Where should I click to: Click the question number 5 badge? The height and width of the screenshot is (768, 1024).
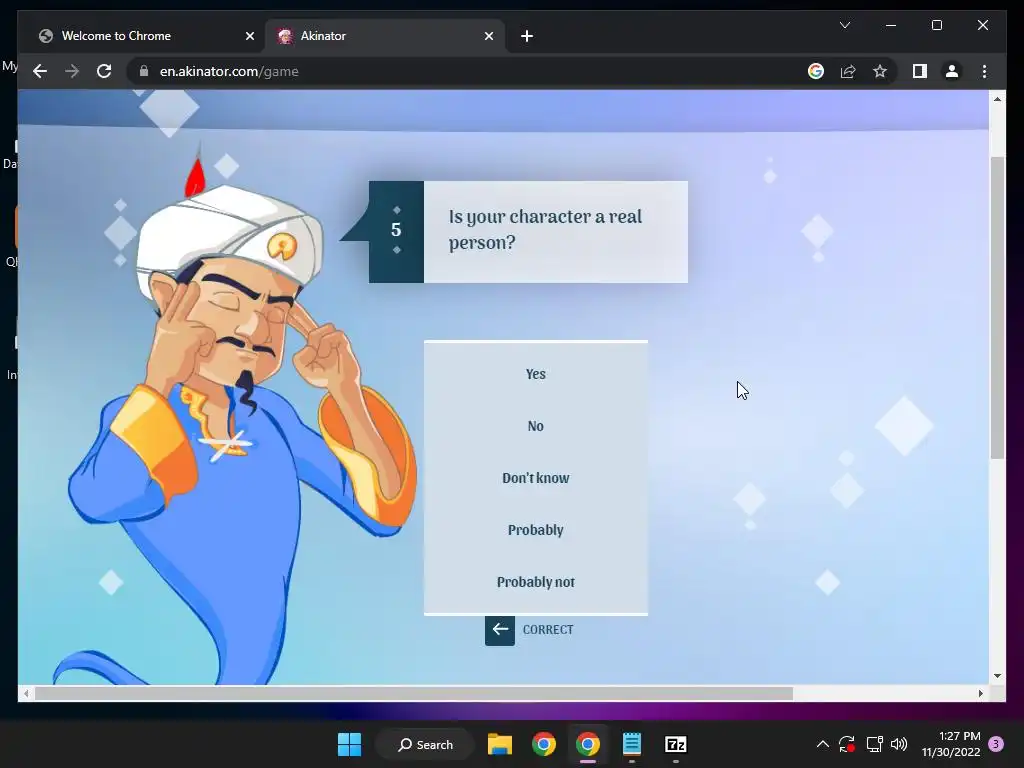(x=396, y=232)
